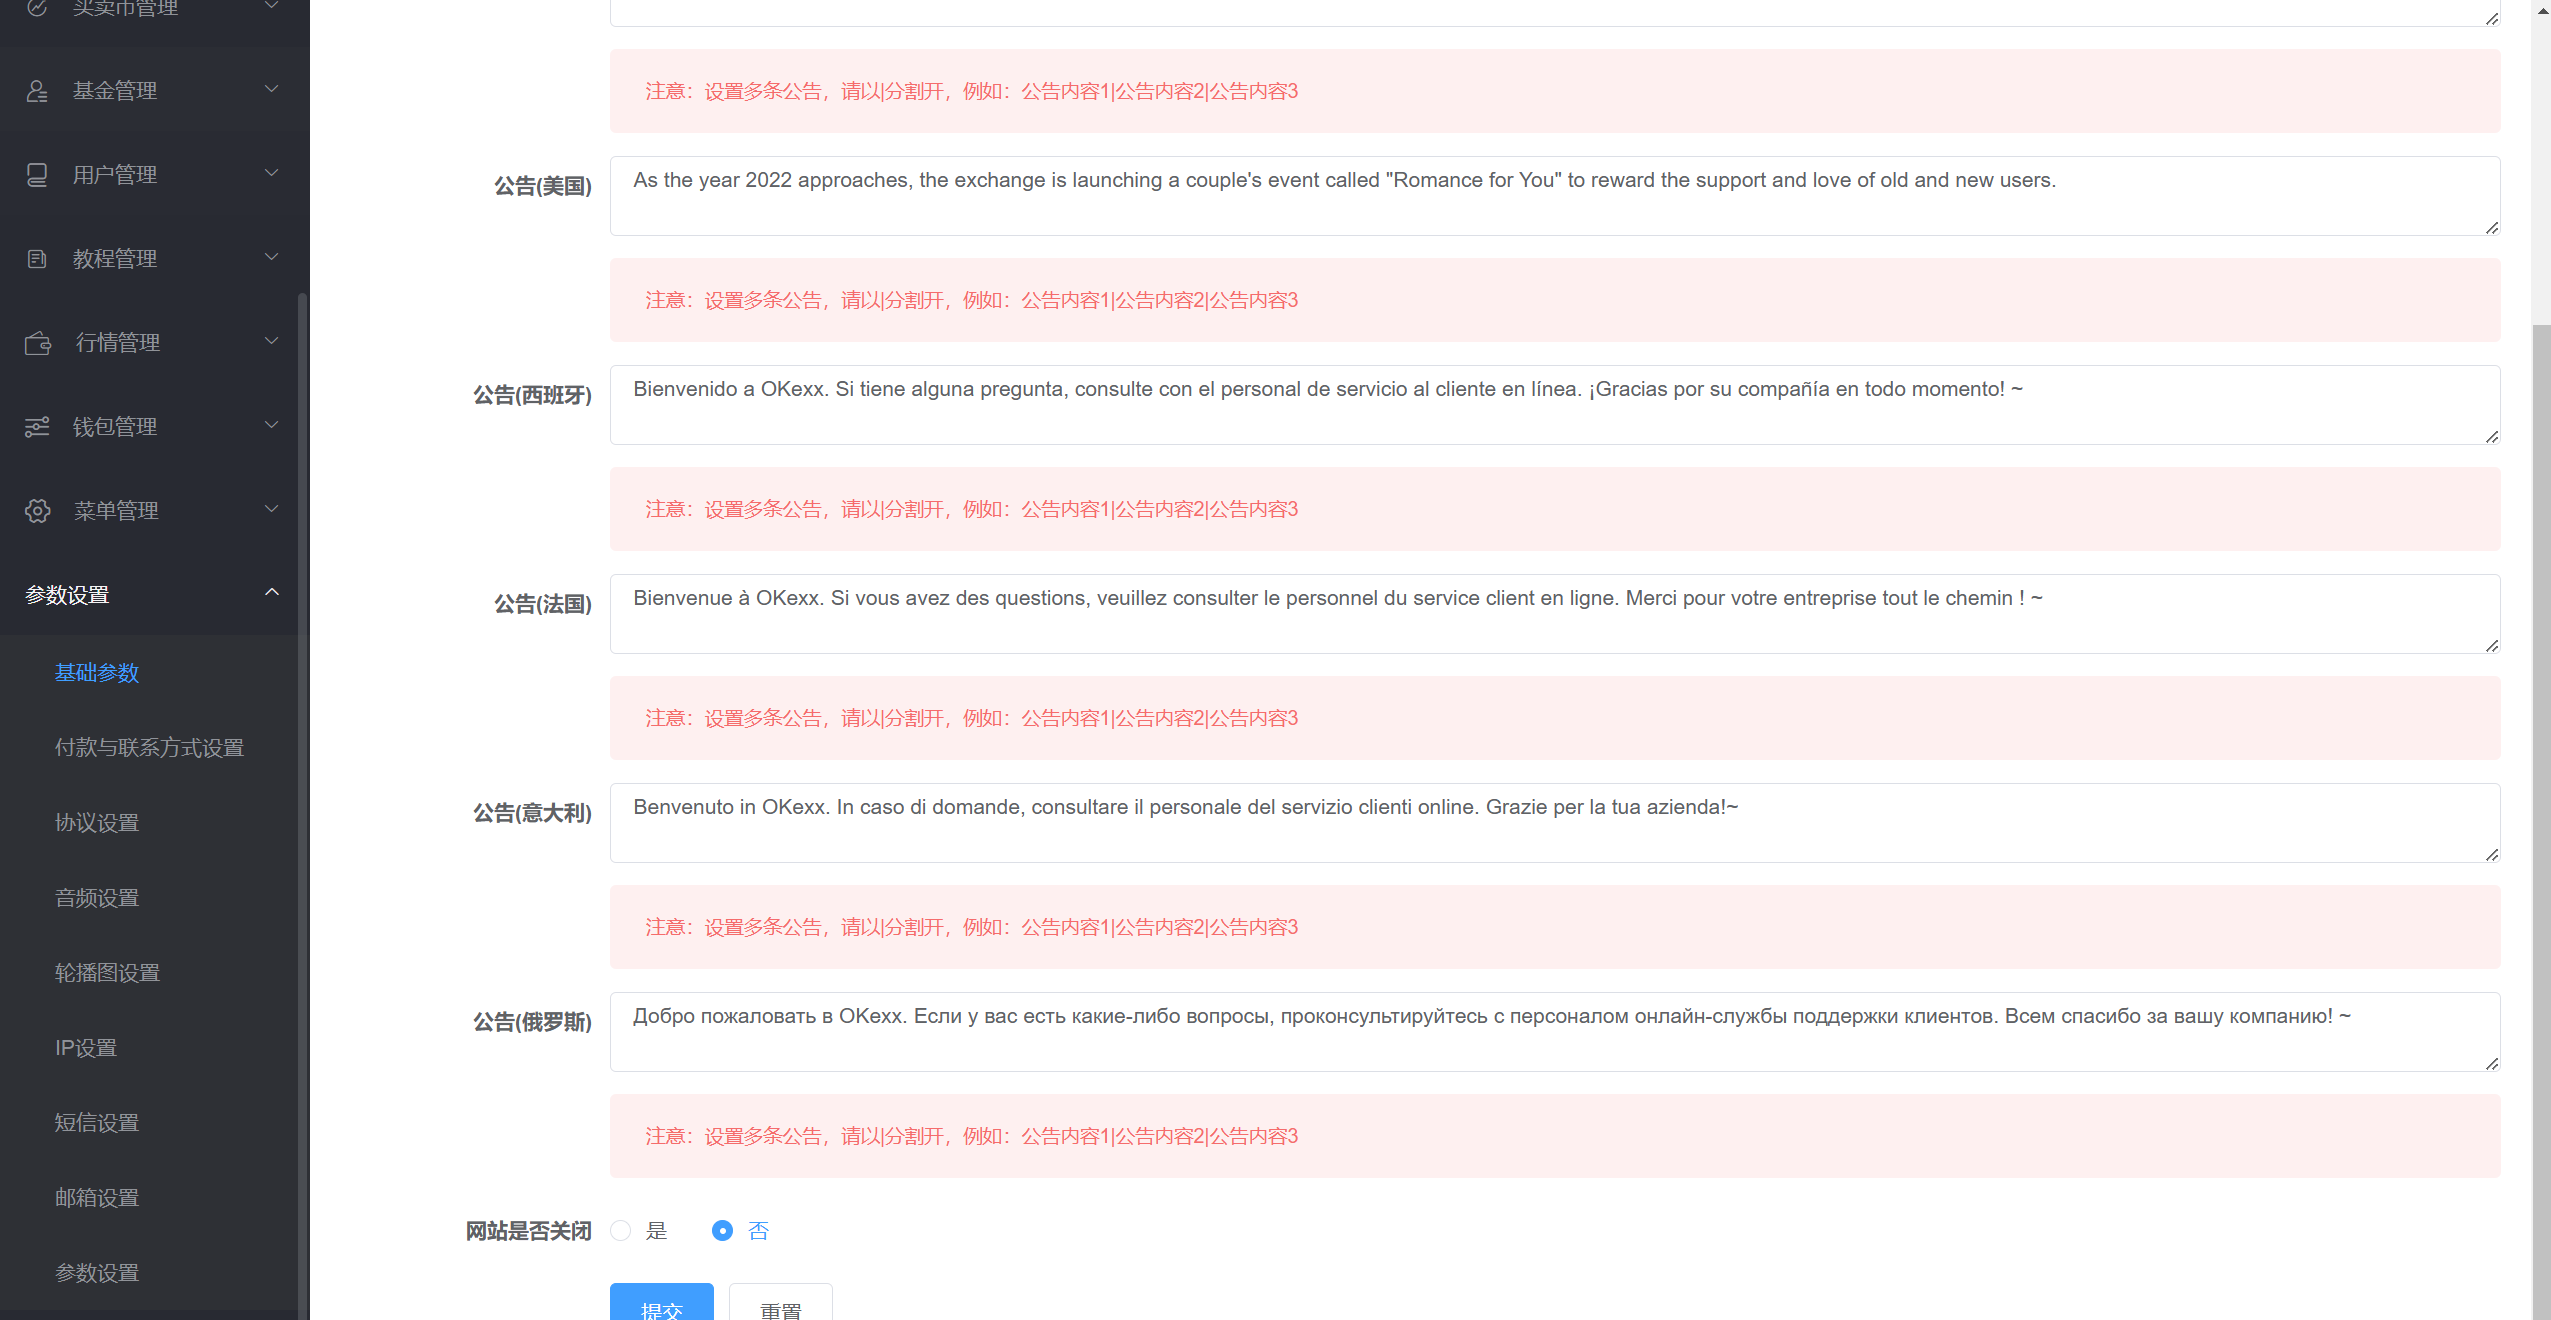This screenshot has height=1320, width=2551.
Task: Click the 行情管理 wallet icon
Action: coord(38,343)
